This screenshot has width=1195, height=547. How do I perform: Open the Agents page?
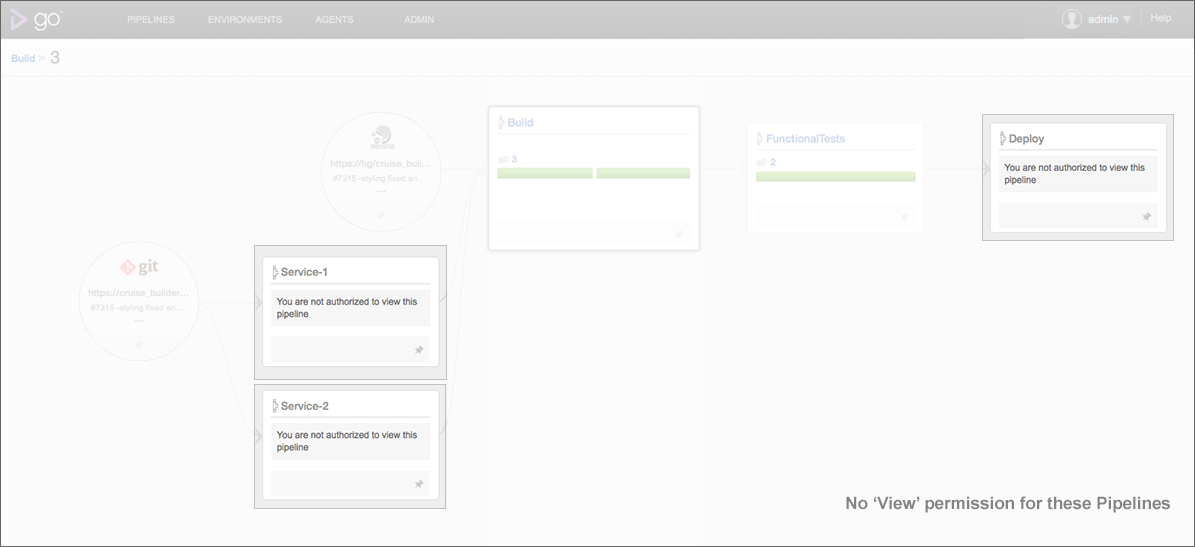(x=334, y=20)
